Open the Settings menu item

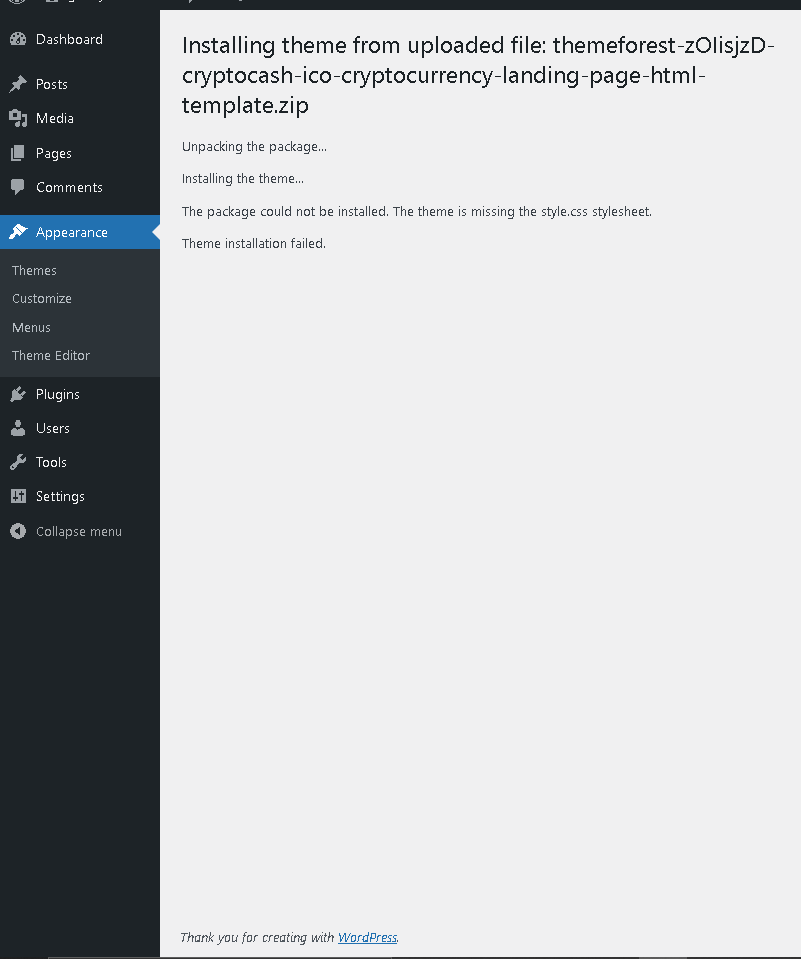60,497
